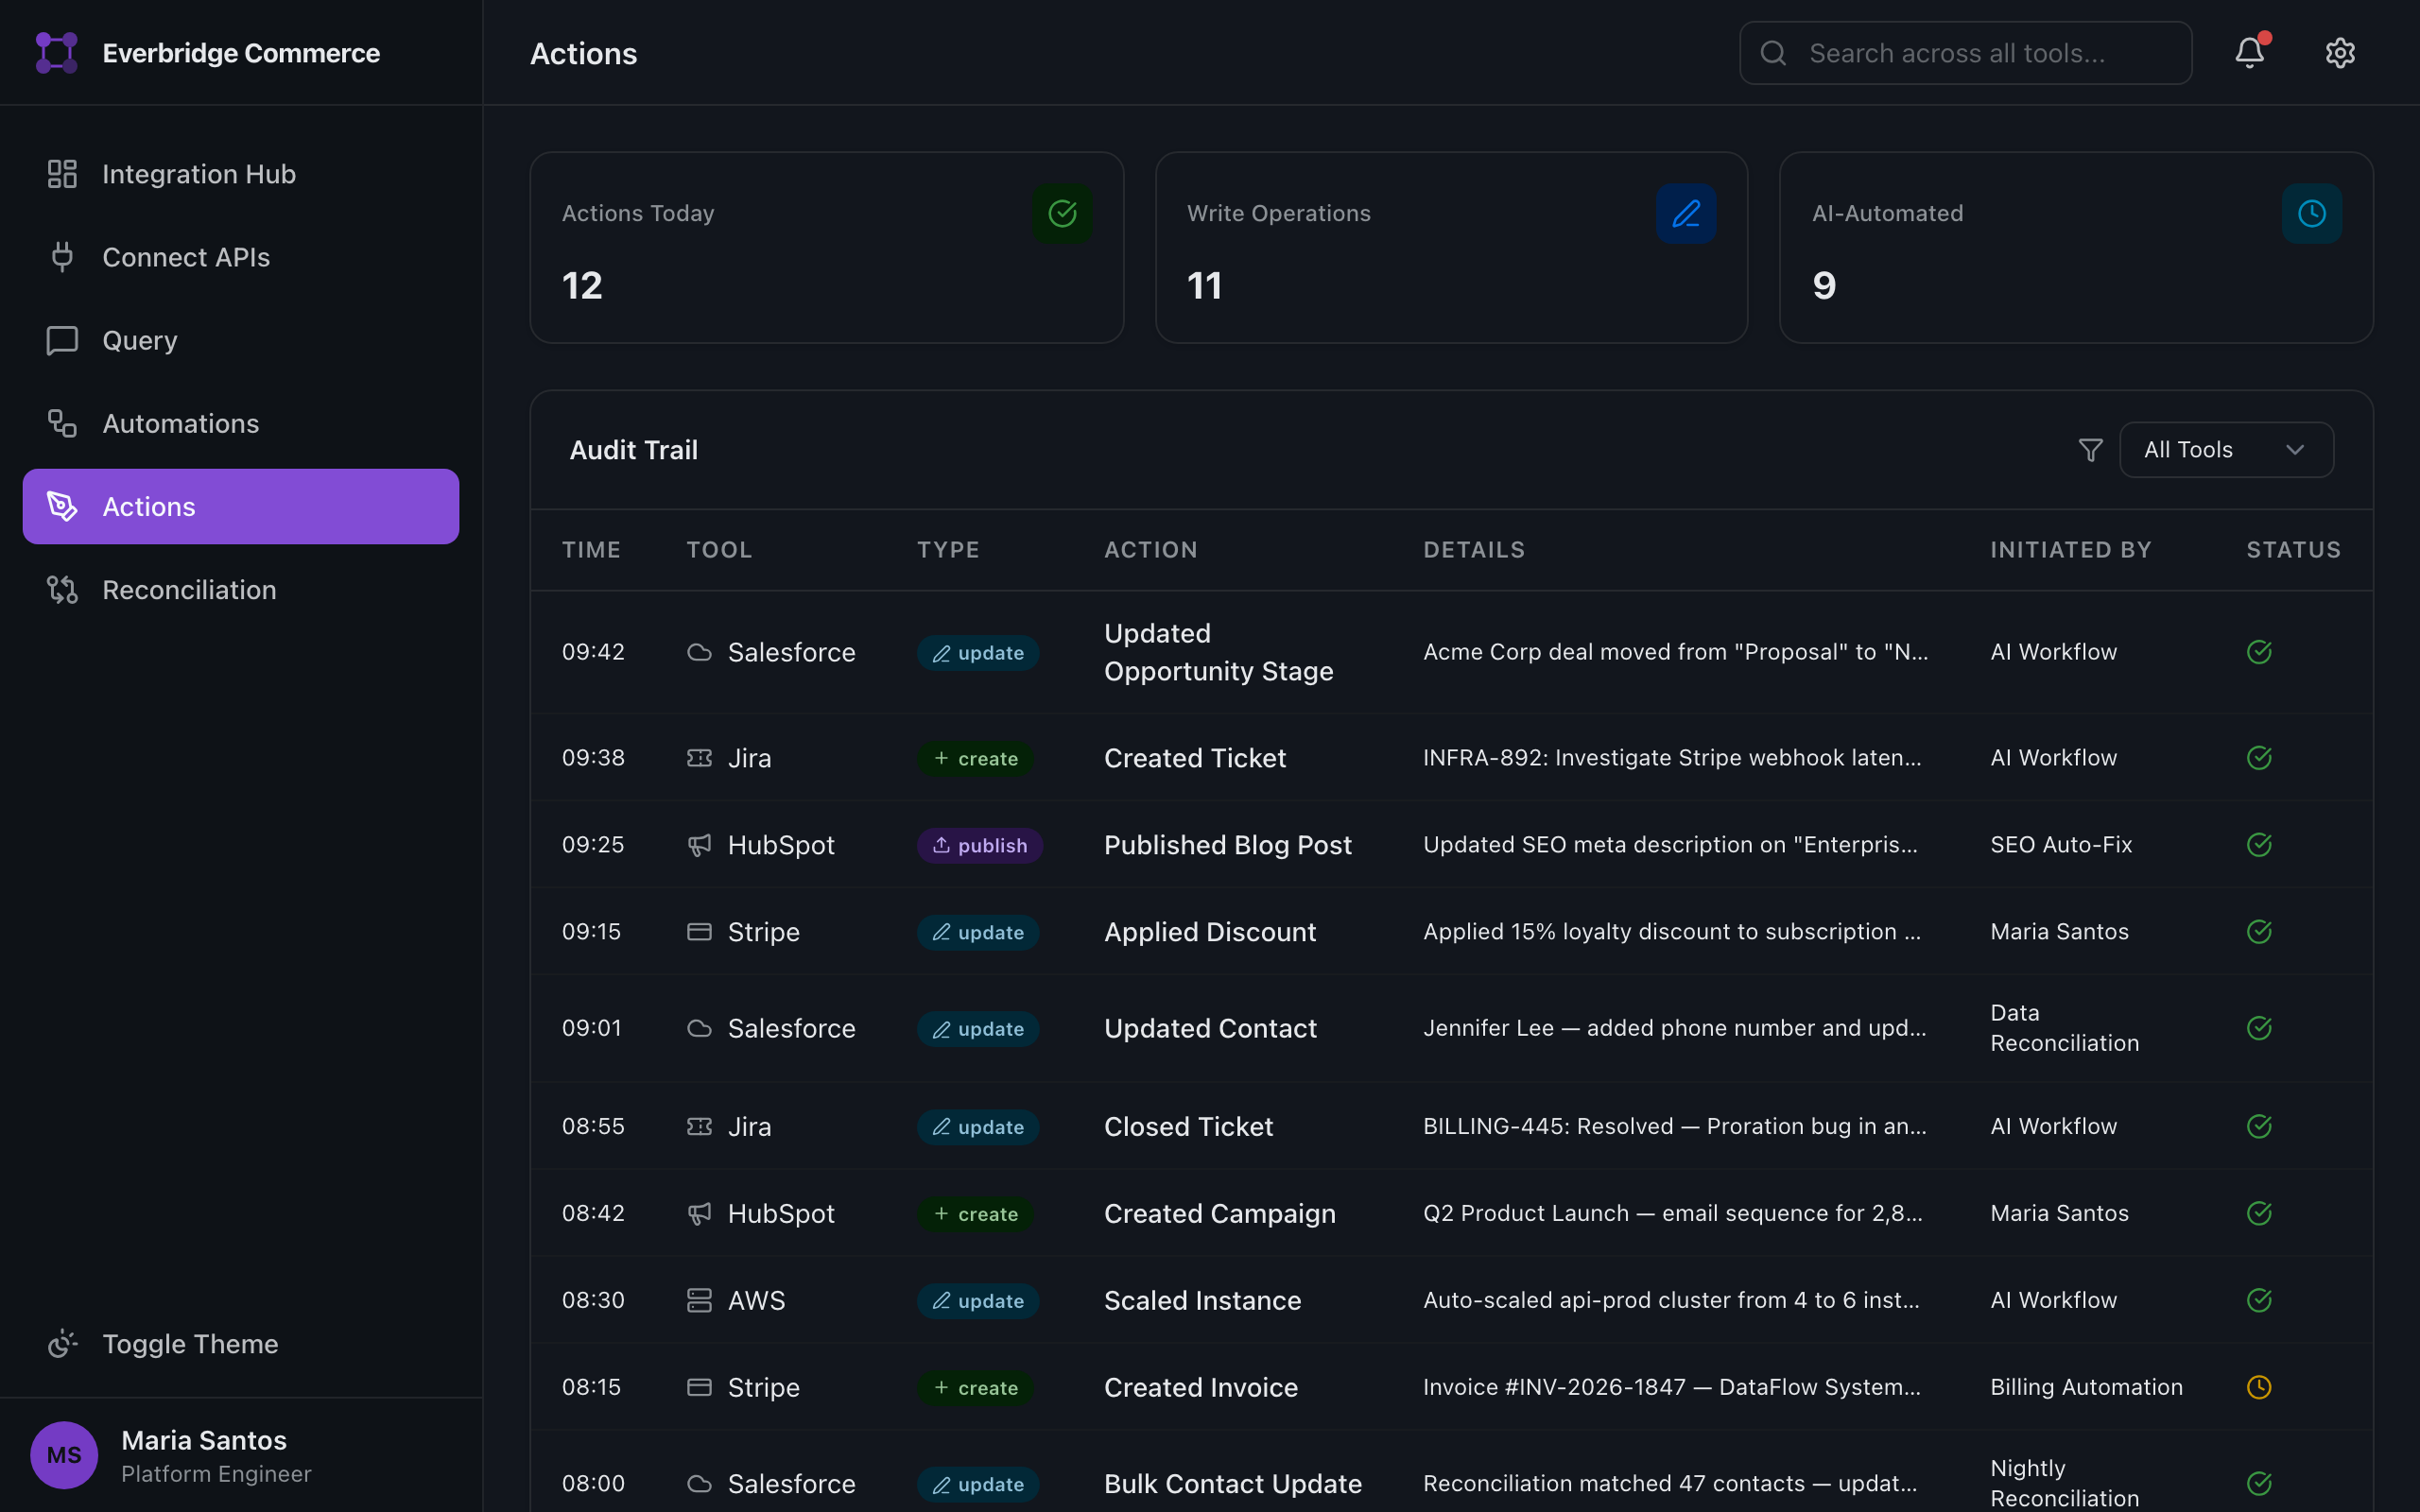Go to Reconciliation page

tap(189, 590)
